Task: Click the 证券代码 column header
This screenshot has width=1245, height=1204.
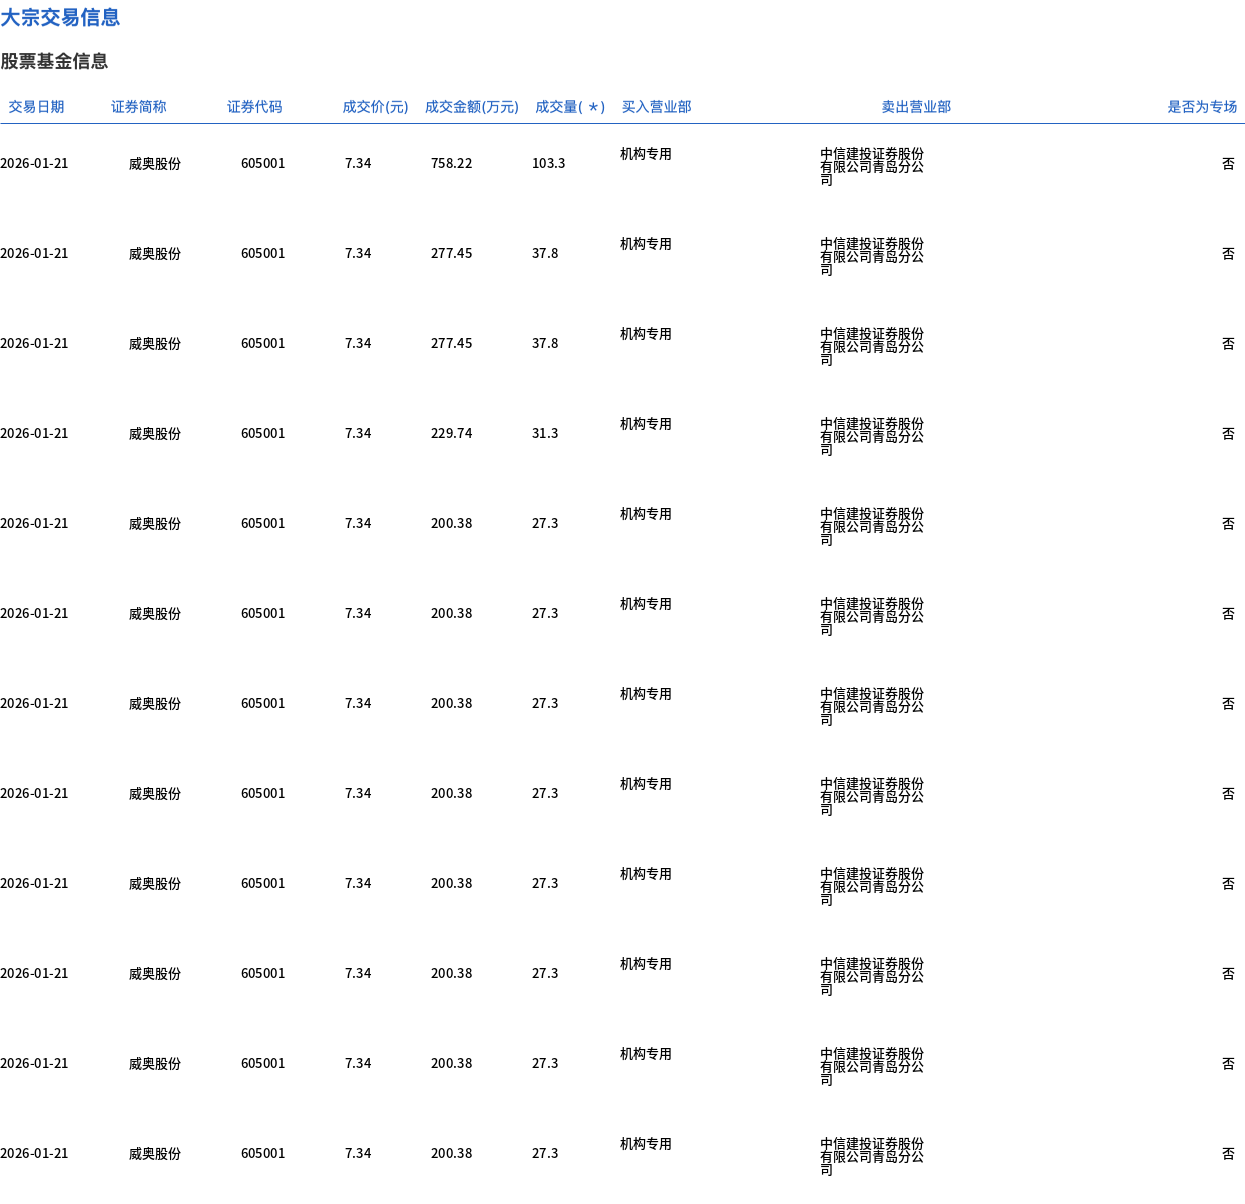Action: (x=254, y=107)
